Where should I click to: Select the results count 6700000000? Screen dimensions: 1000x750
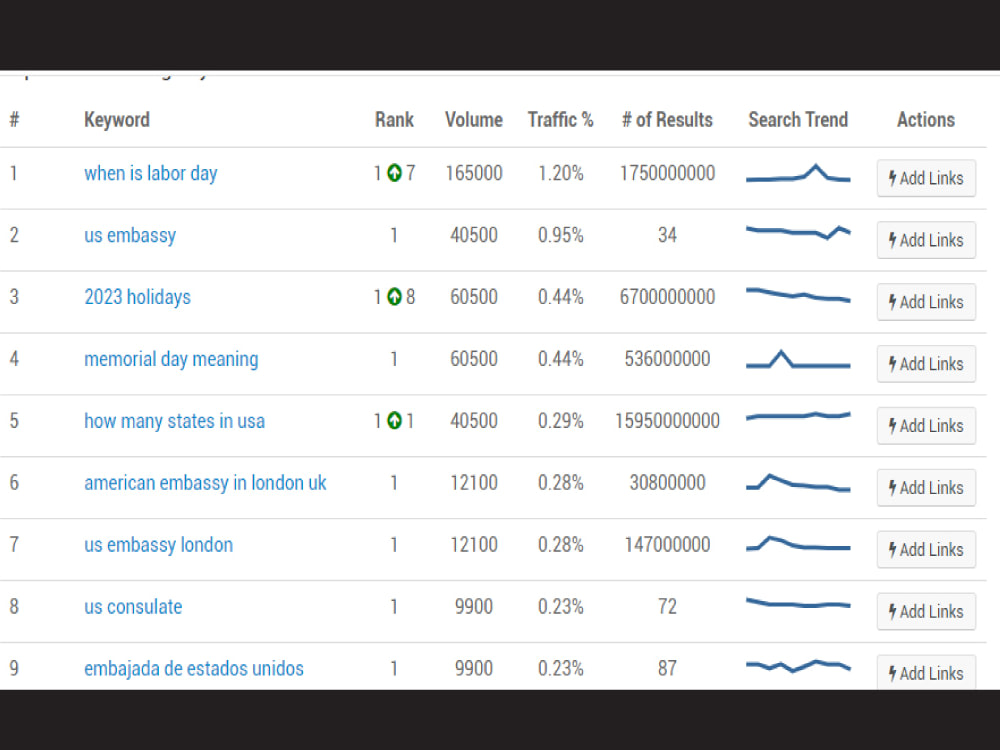click(x=667, y=297)
